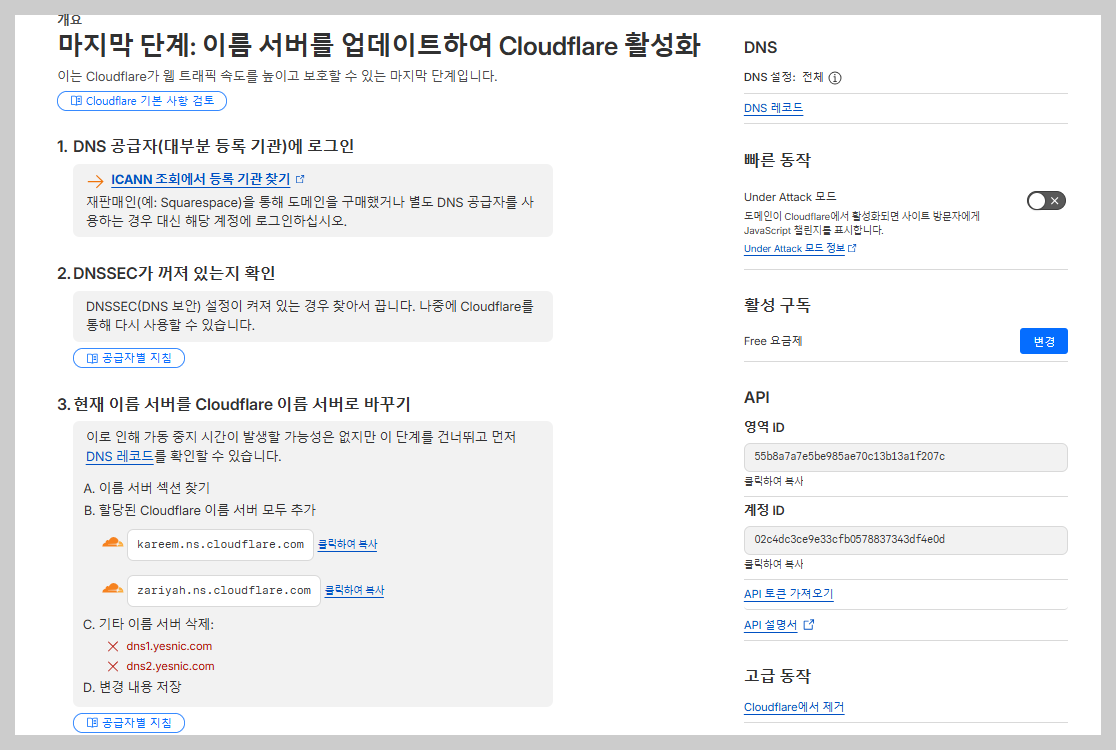Select dns1.yesnic.com text

(169, 646)
